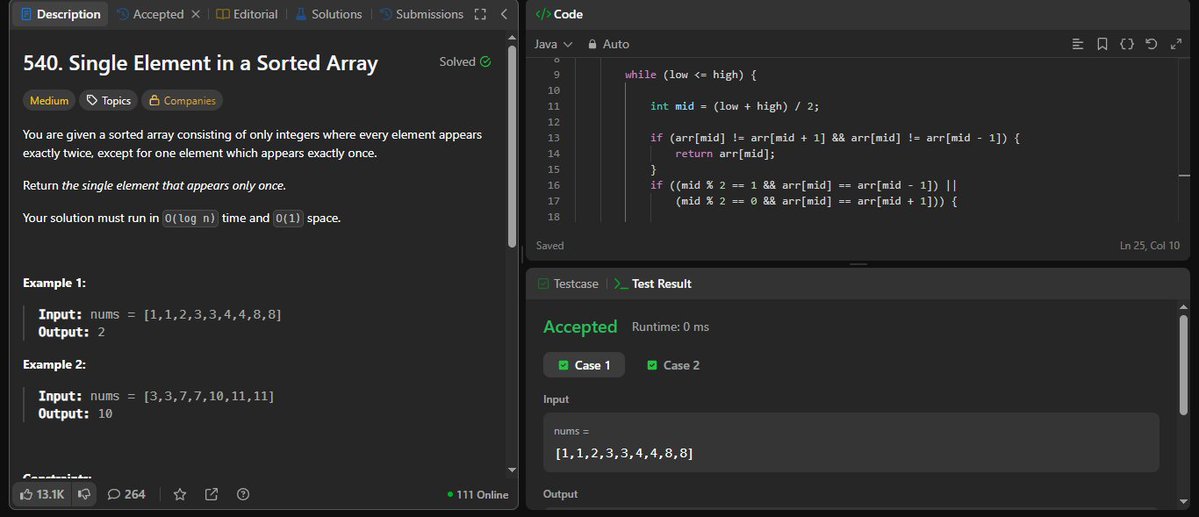
Task: Upvote the problem with thumbs-up 13.1K
Action: [42, 494]
